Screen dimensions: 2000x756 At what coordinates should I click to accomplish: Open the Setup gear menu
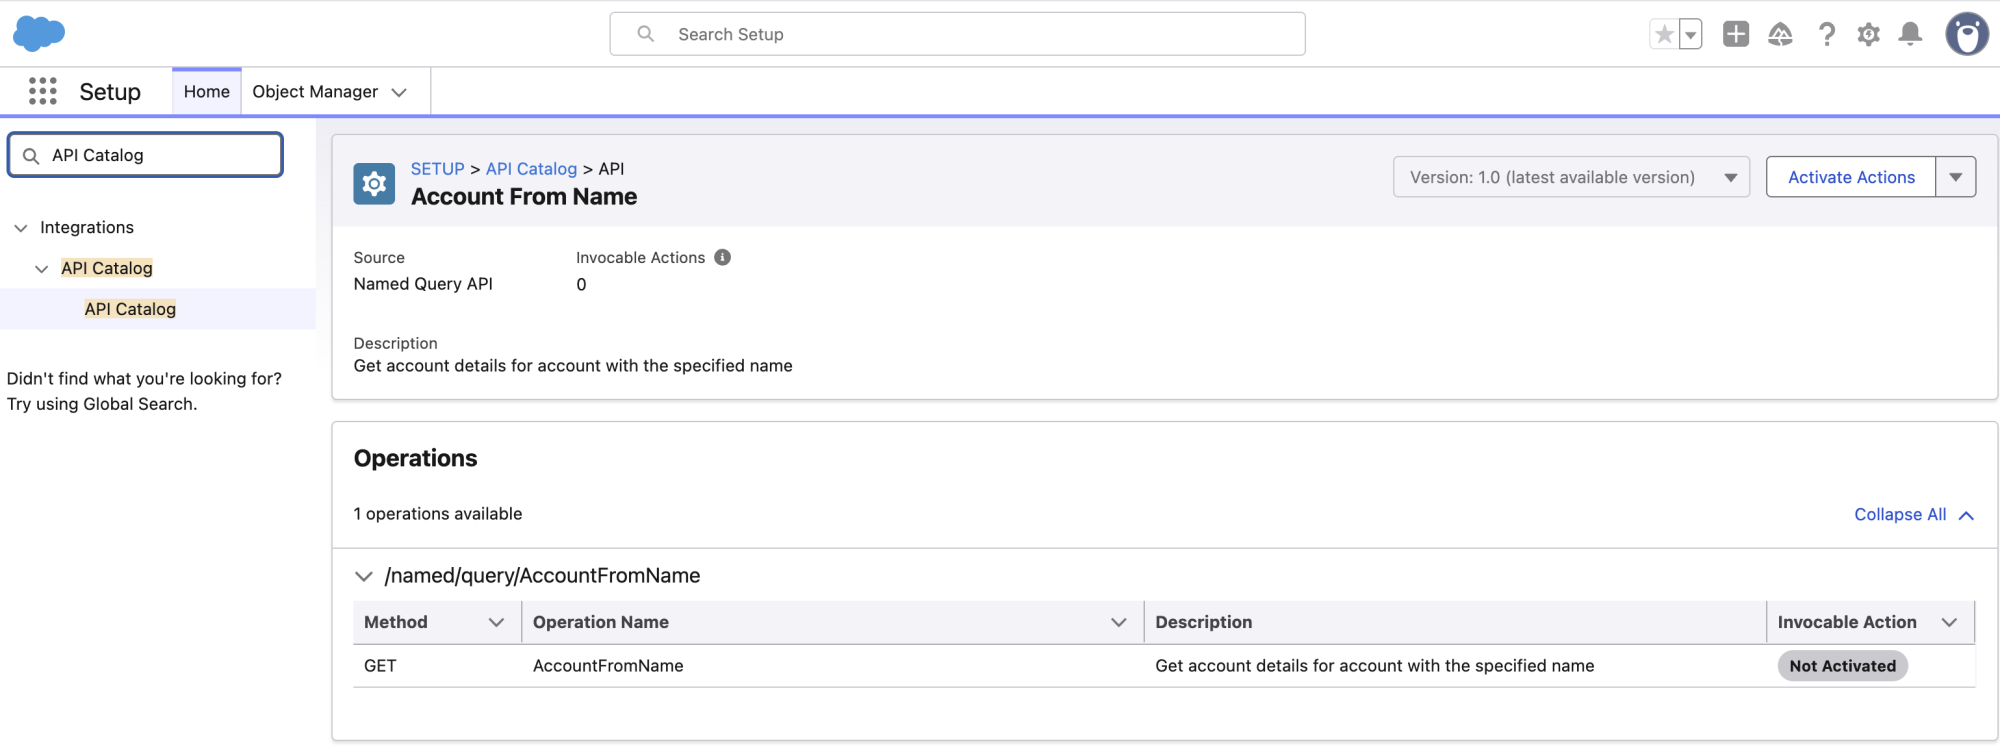click(1868, 34)
